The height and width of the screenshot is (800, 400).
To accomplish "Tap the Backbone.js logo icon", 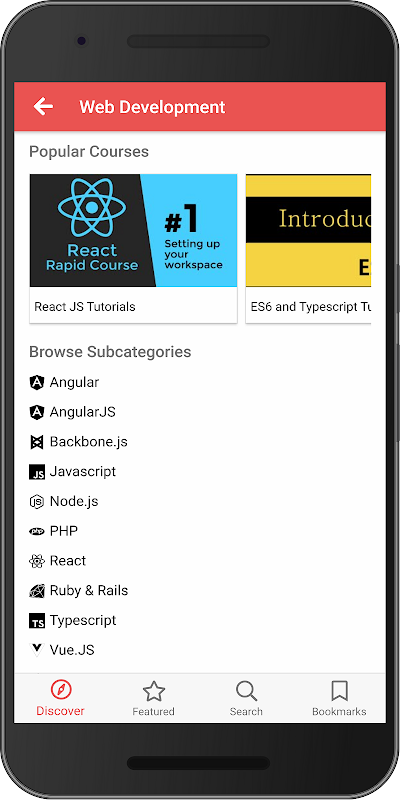I will [x=37, y=442].
